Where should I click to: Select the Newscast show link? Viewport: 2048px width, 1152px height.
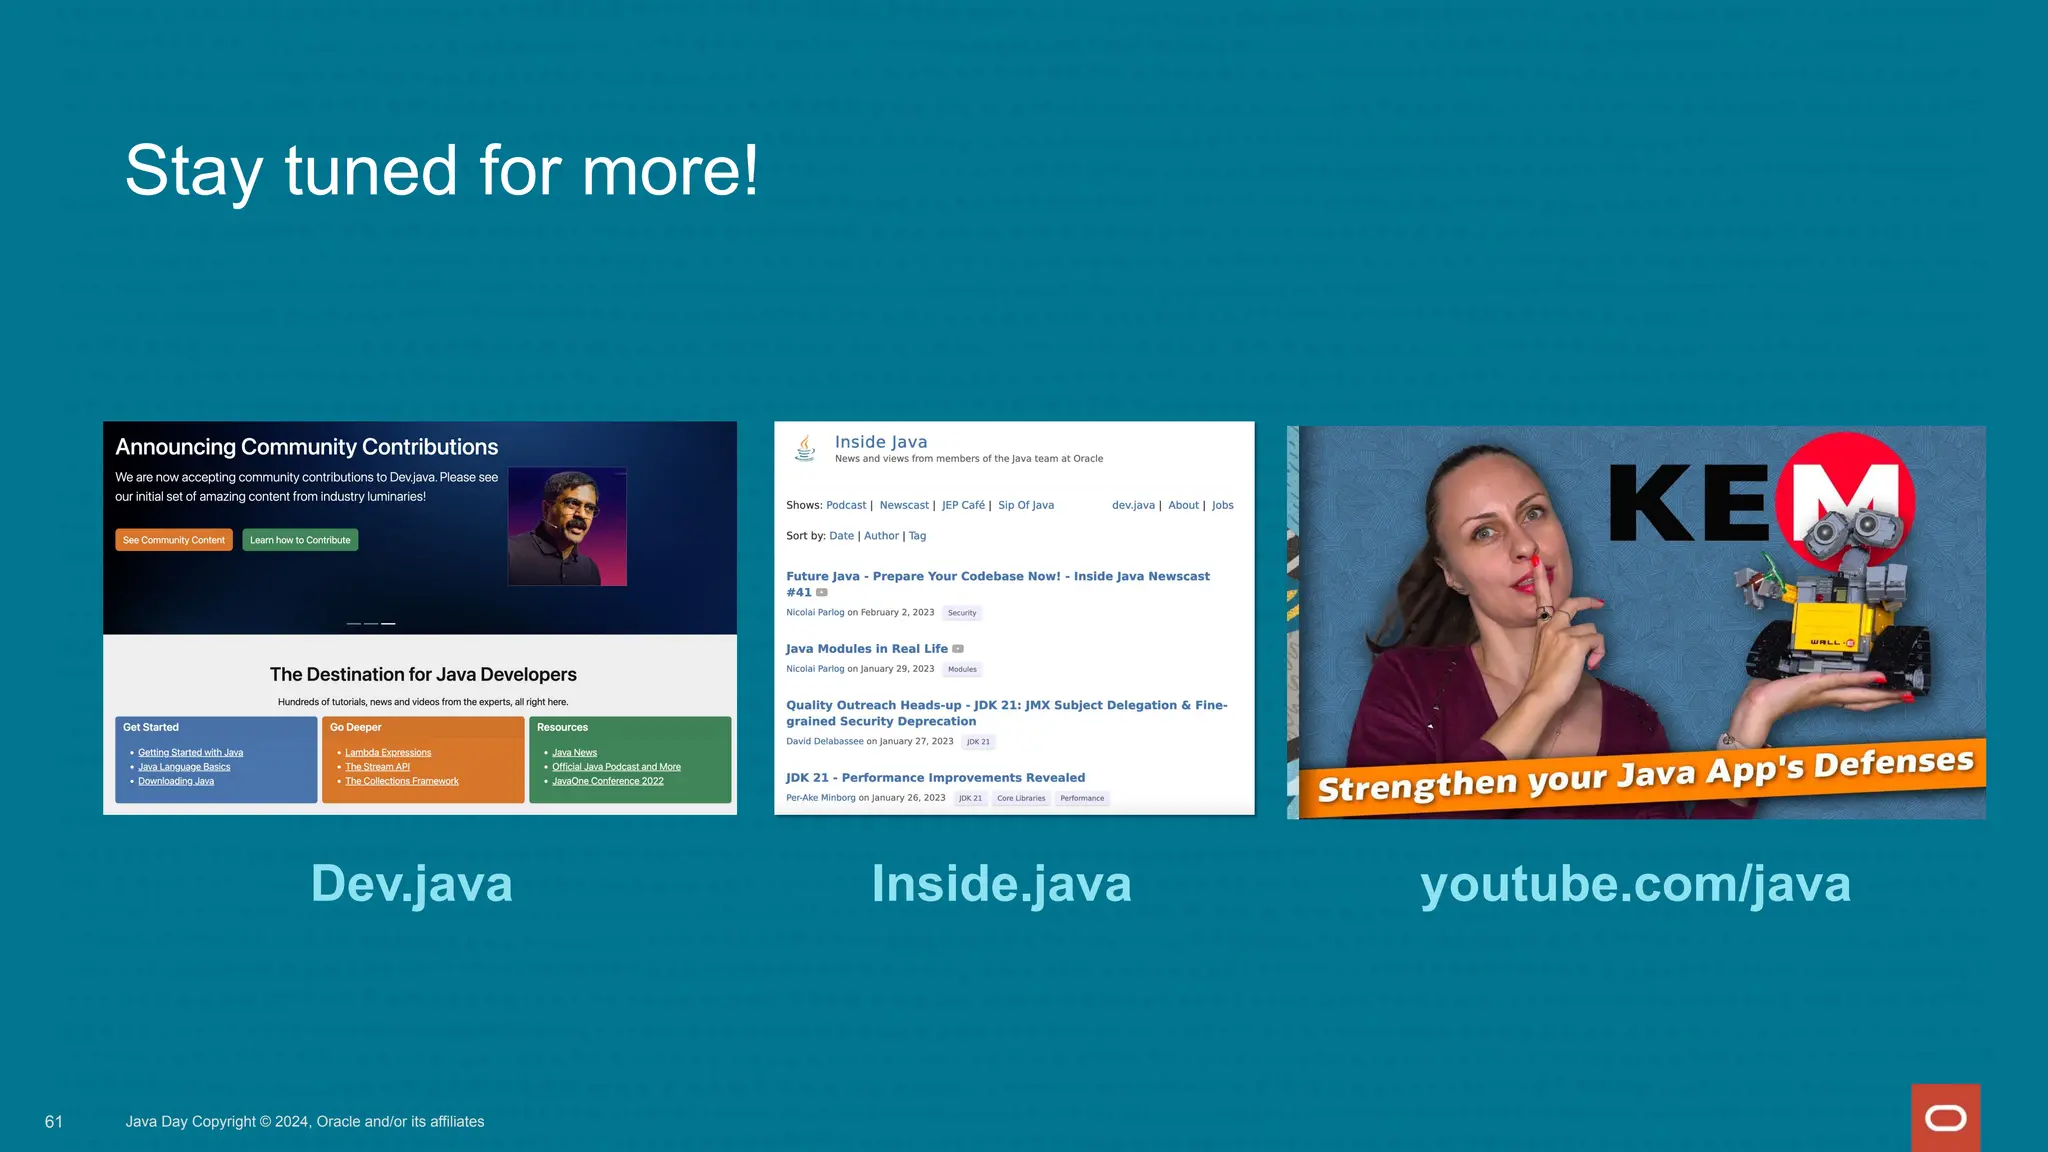coord(904,505)
